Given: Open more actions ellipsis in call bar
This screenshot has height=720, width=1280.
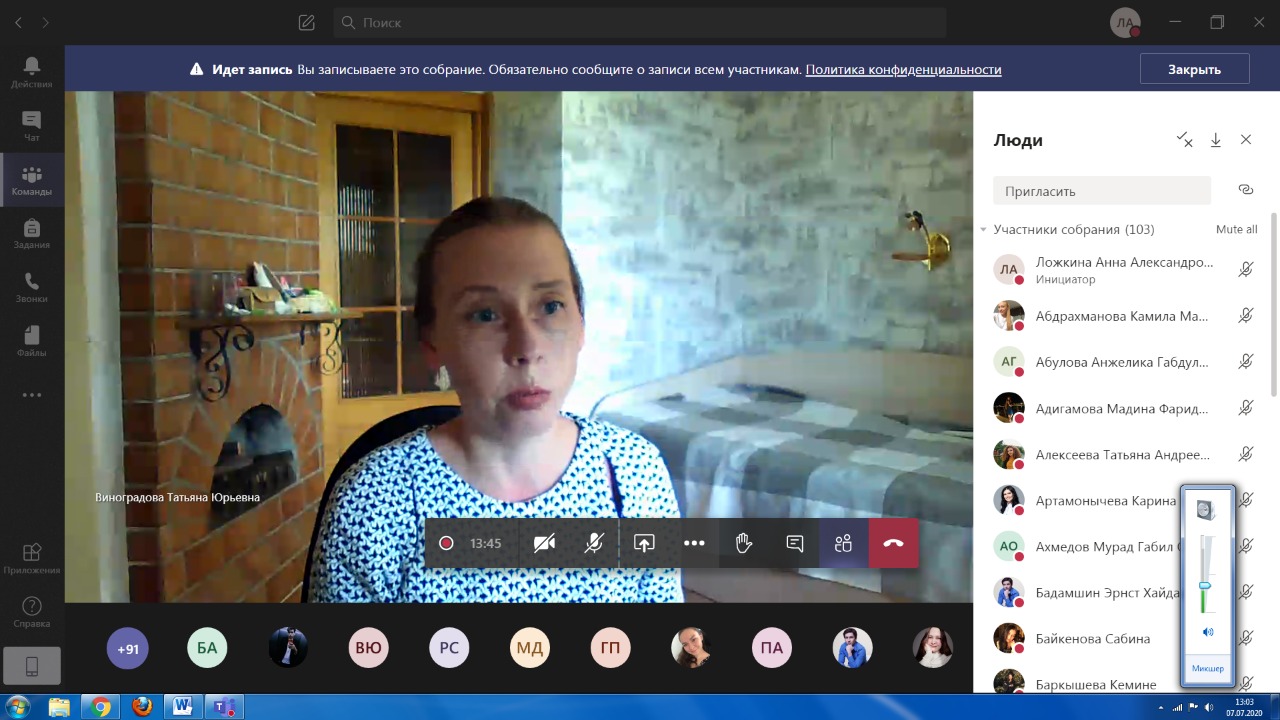Looking at the screenshot, I should [694, 543].
